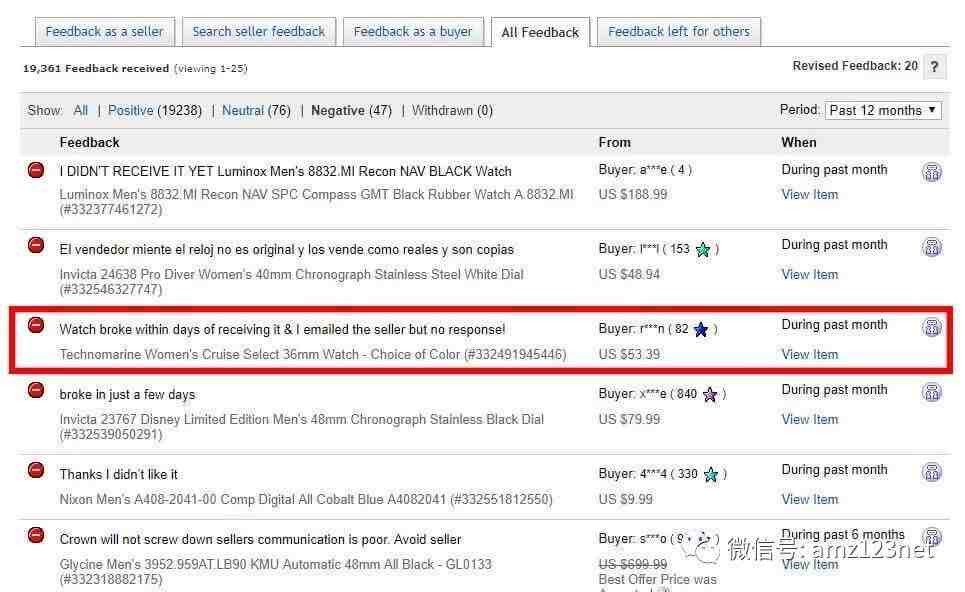Click price US $188.99
The height and width of the screenshot is (592, 965).
633,194
